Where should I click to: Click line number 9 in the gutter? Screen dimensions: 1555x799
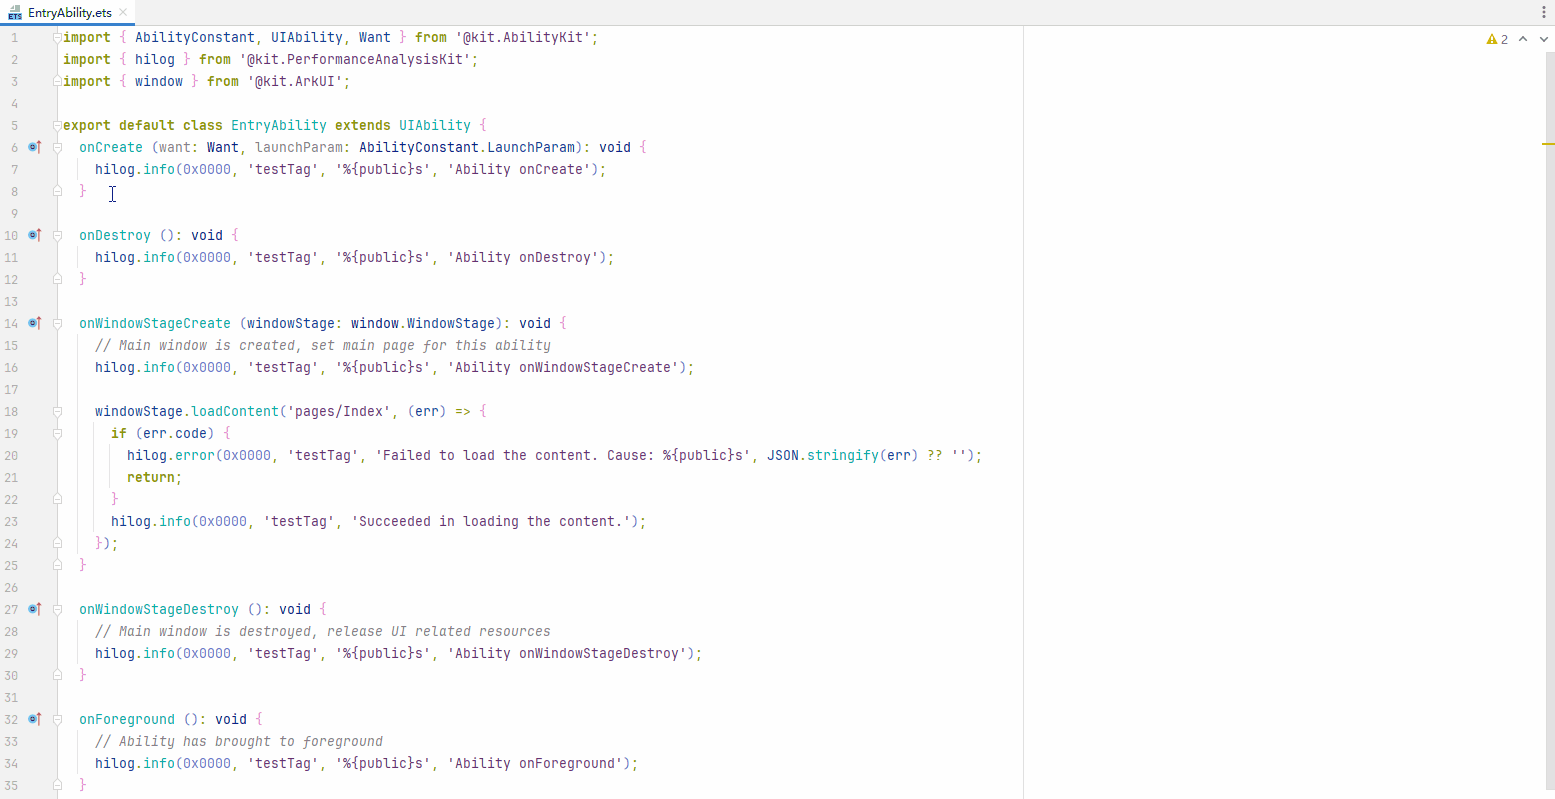click(x=14, y=213)
